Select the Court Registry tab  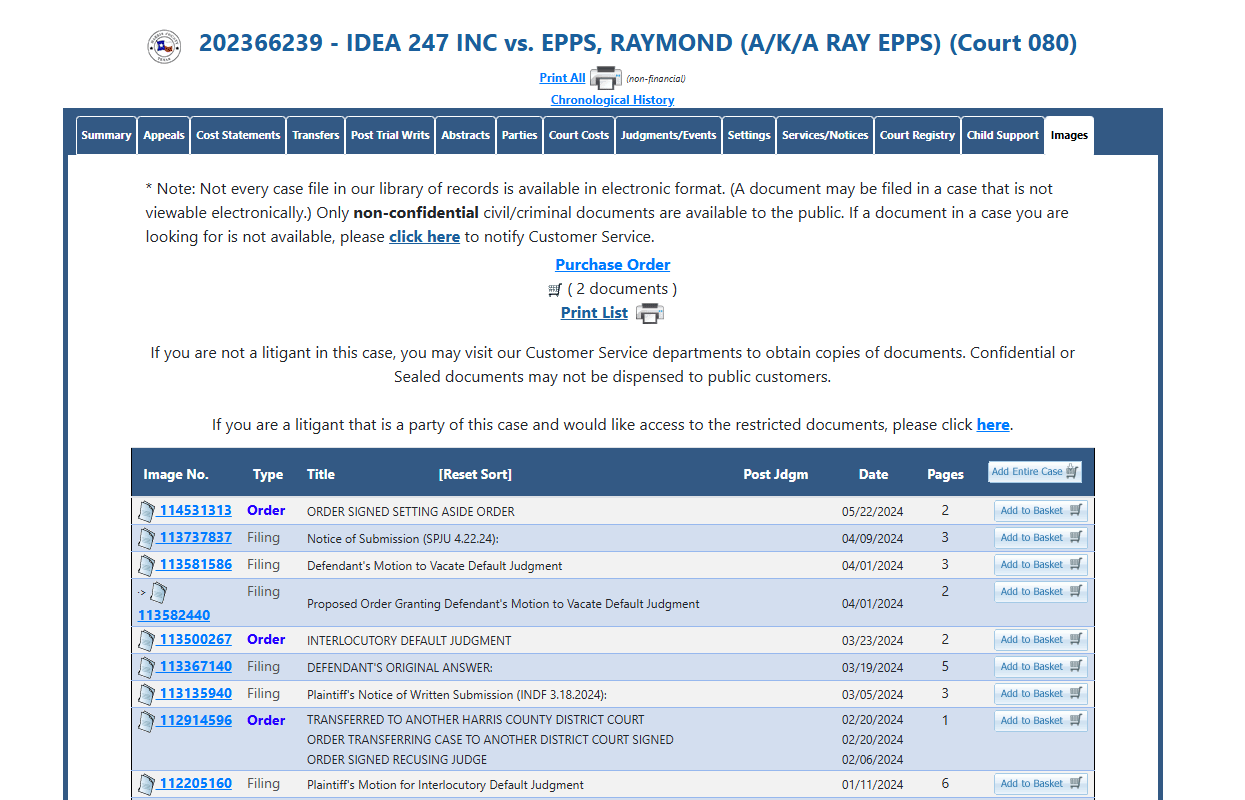point(918,136)
